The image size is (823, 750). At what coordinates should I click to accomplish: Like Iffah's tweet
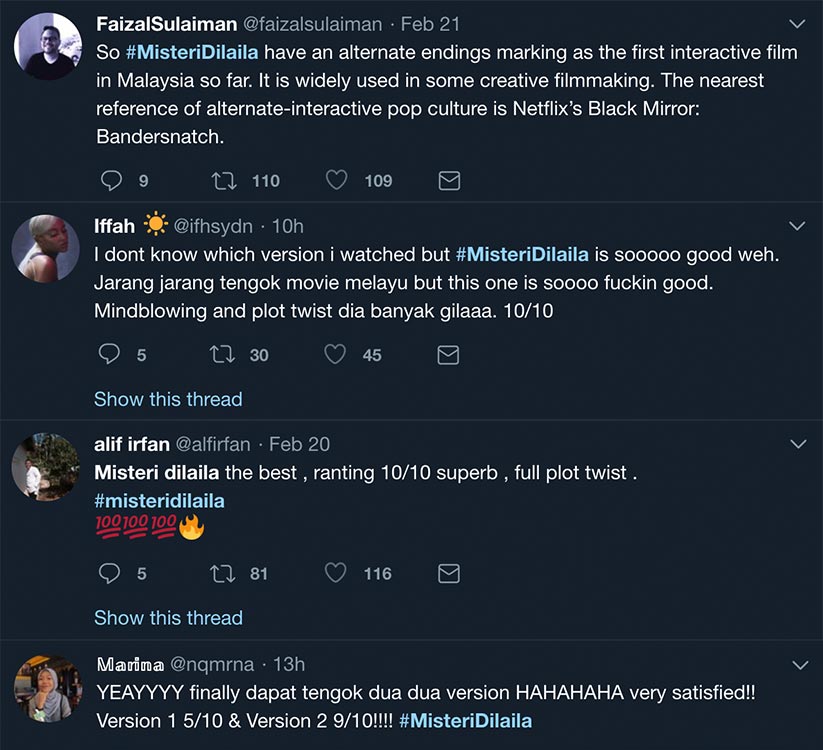click(x=335, y=354)
